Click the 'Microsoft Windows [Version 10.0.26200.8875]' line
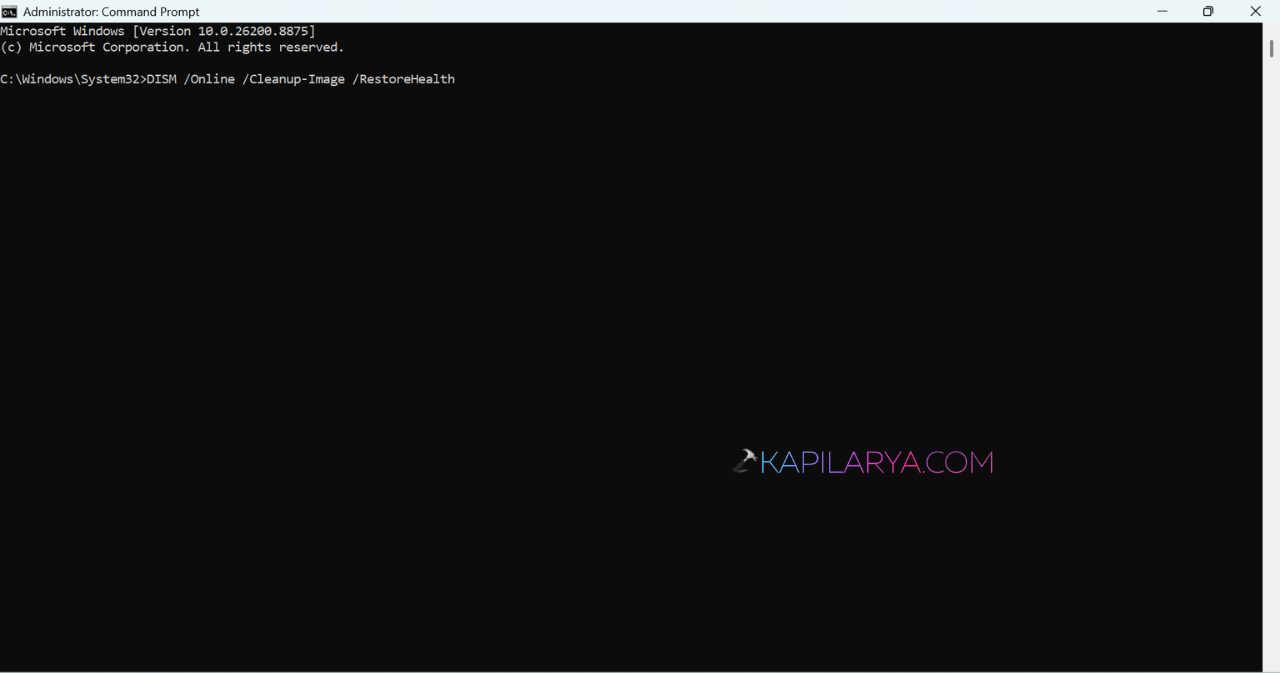The width and height of the screenshot is (1280, 673). click(x=157, y=32)
